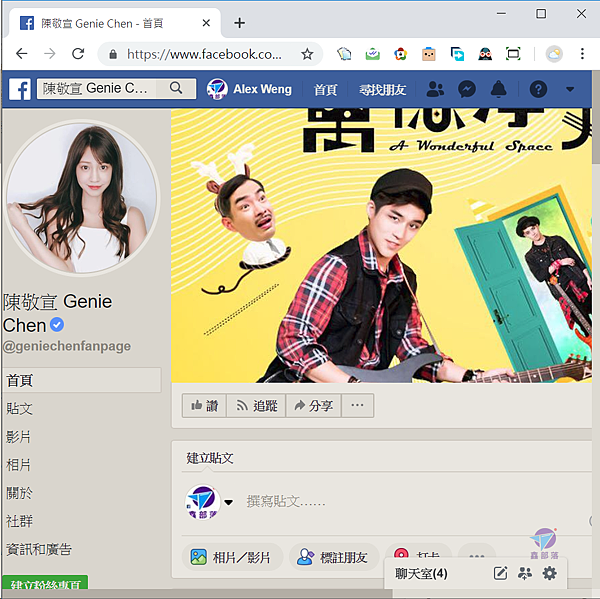The height and width of the screenshot is (599, 600).
Task: Click the Alex Weng profile avatar
Action: point(217,89)
